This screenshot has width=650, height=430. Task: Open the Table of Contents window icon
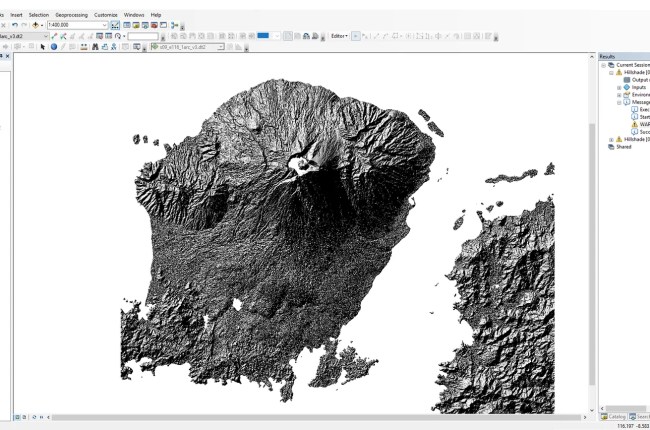[127, 25]
